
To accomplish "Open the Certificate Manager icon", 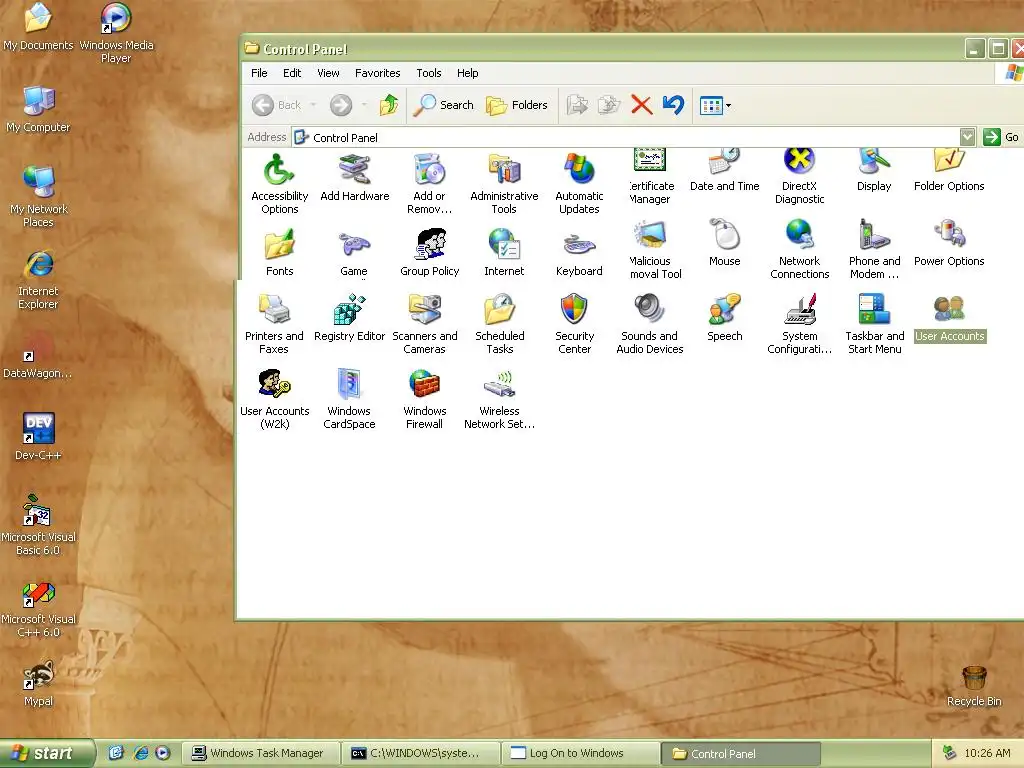I will (x=650, y=176).
